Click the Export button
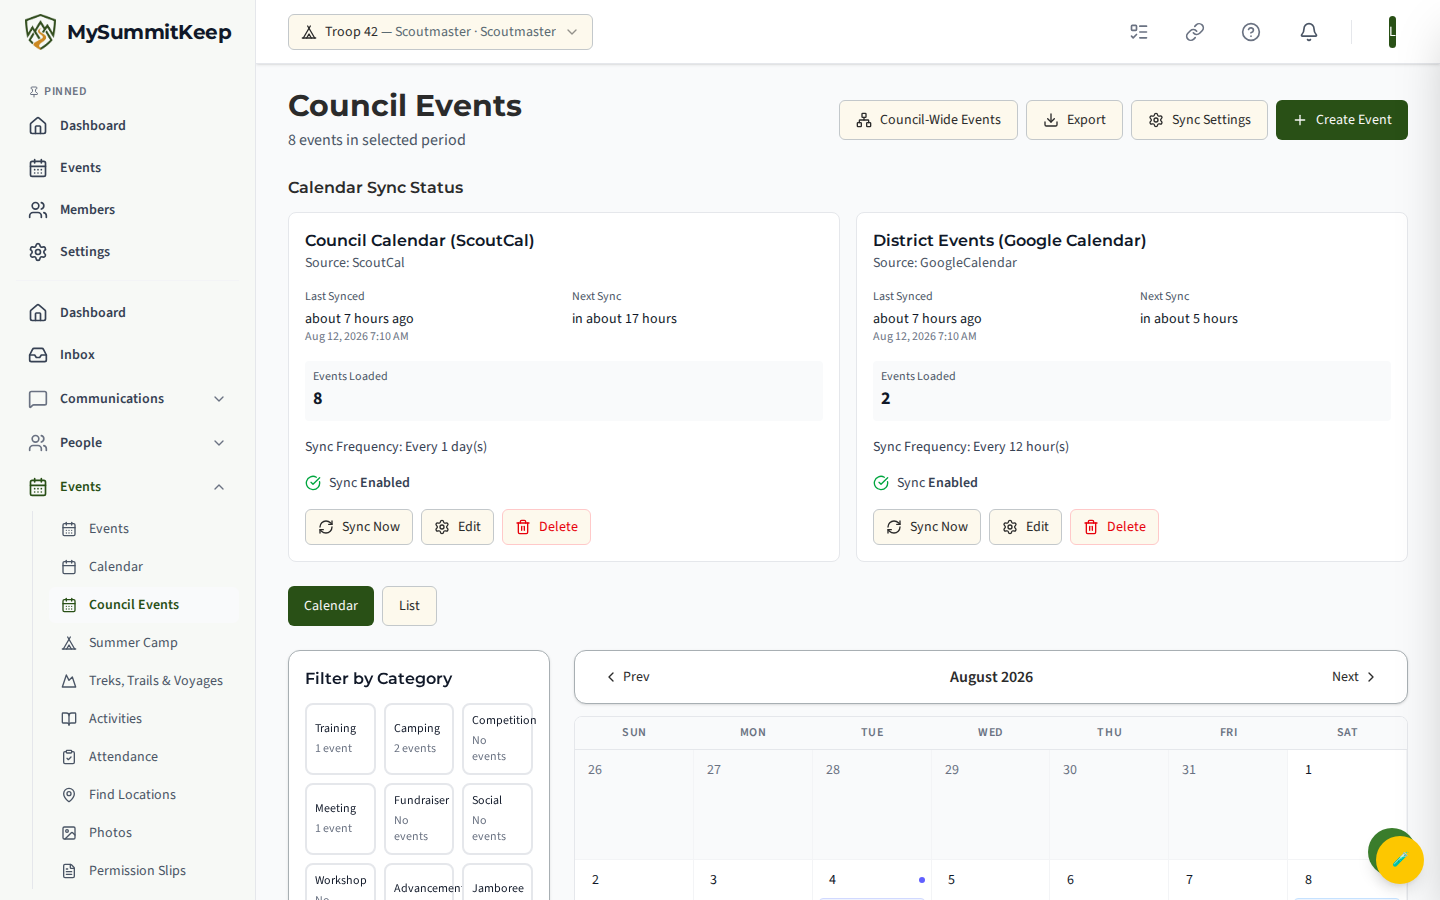Viewport: 1440px width, 900px height. pos(1074,120)
